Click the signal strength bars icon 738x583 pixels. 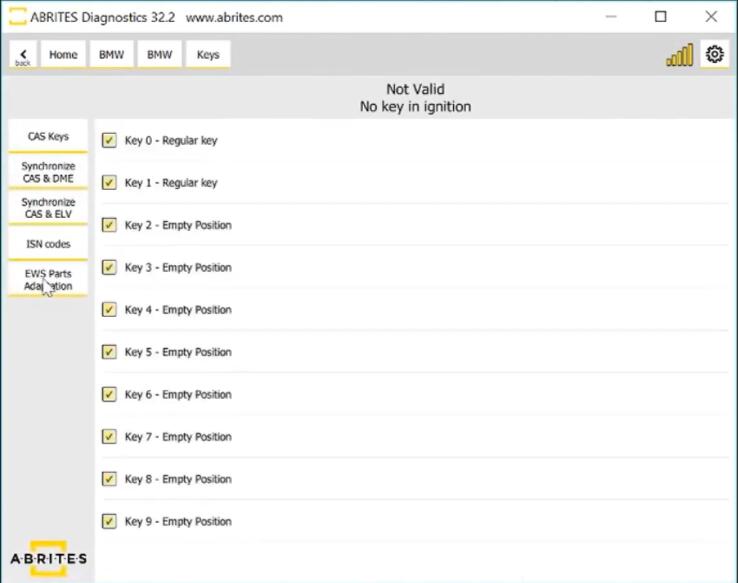(680, 56)
